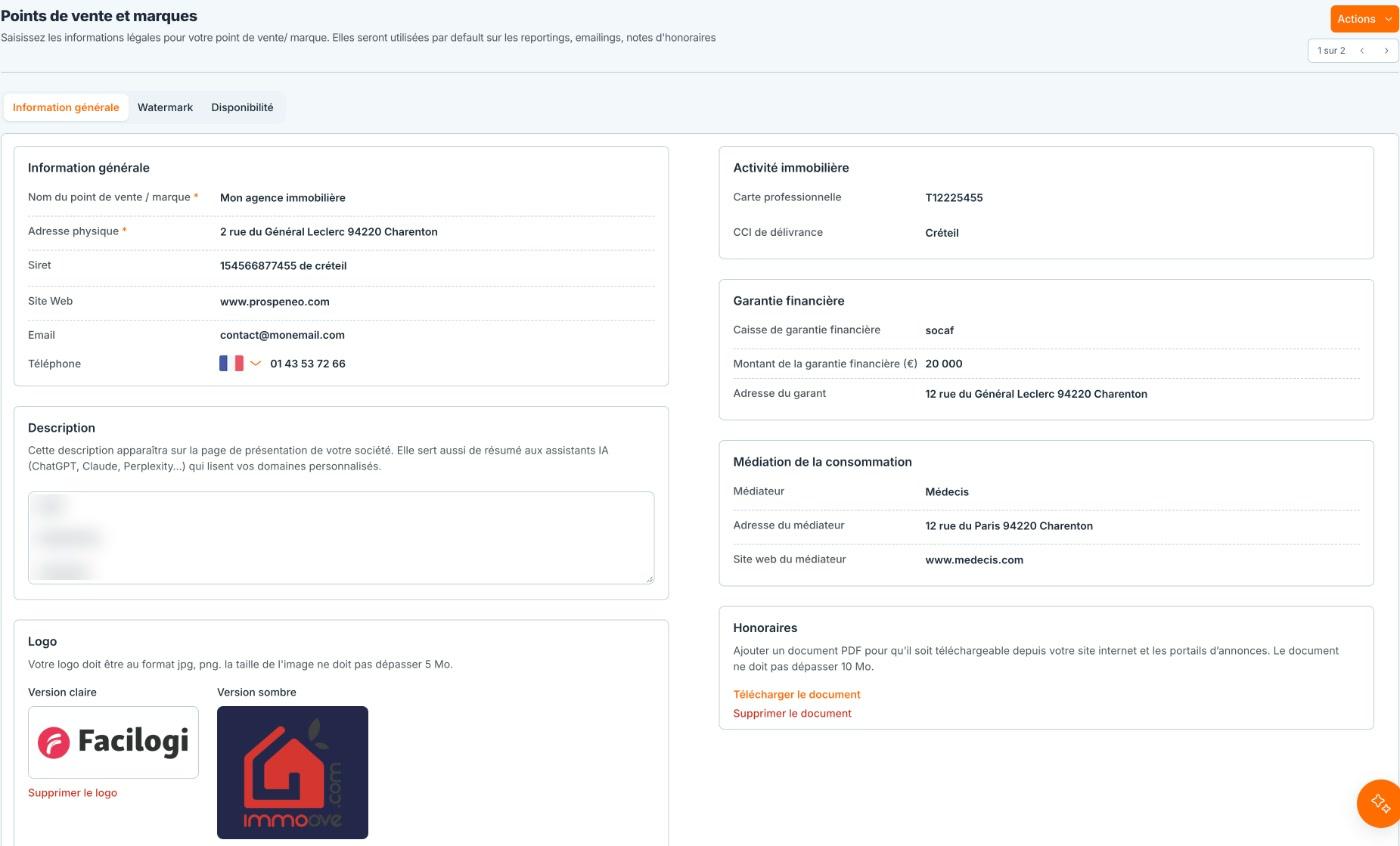Click the Points de vente et marques title
The image size is (1400, 846).
tap(99, 16)
